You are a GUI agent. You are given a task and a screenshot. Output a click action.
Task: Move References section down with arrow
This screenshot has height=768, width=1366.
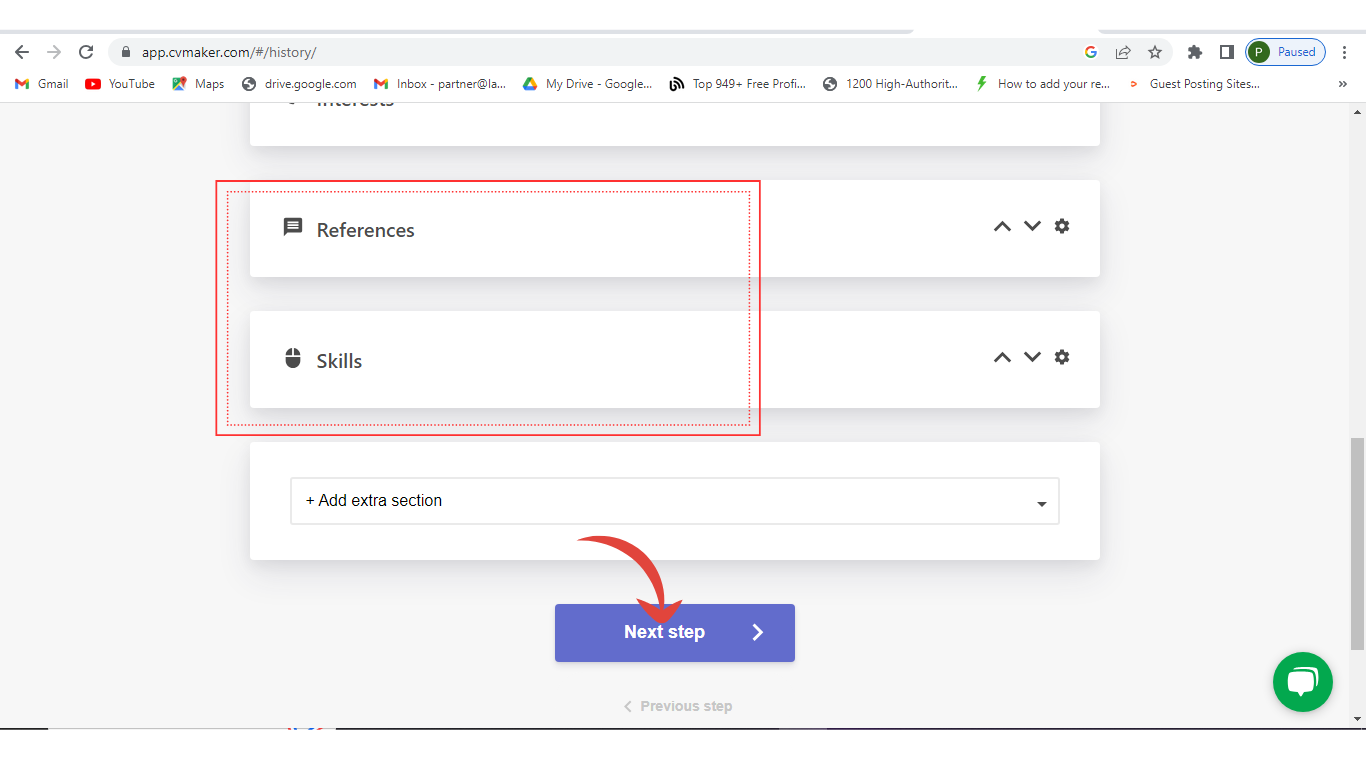coord(1032,226)
